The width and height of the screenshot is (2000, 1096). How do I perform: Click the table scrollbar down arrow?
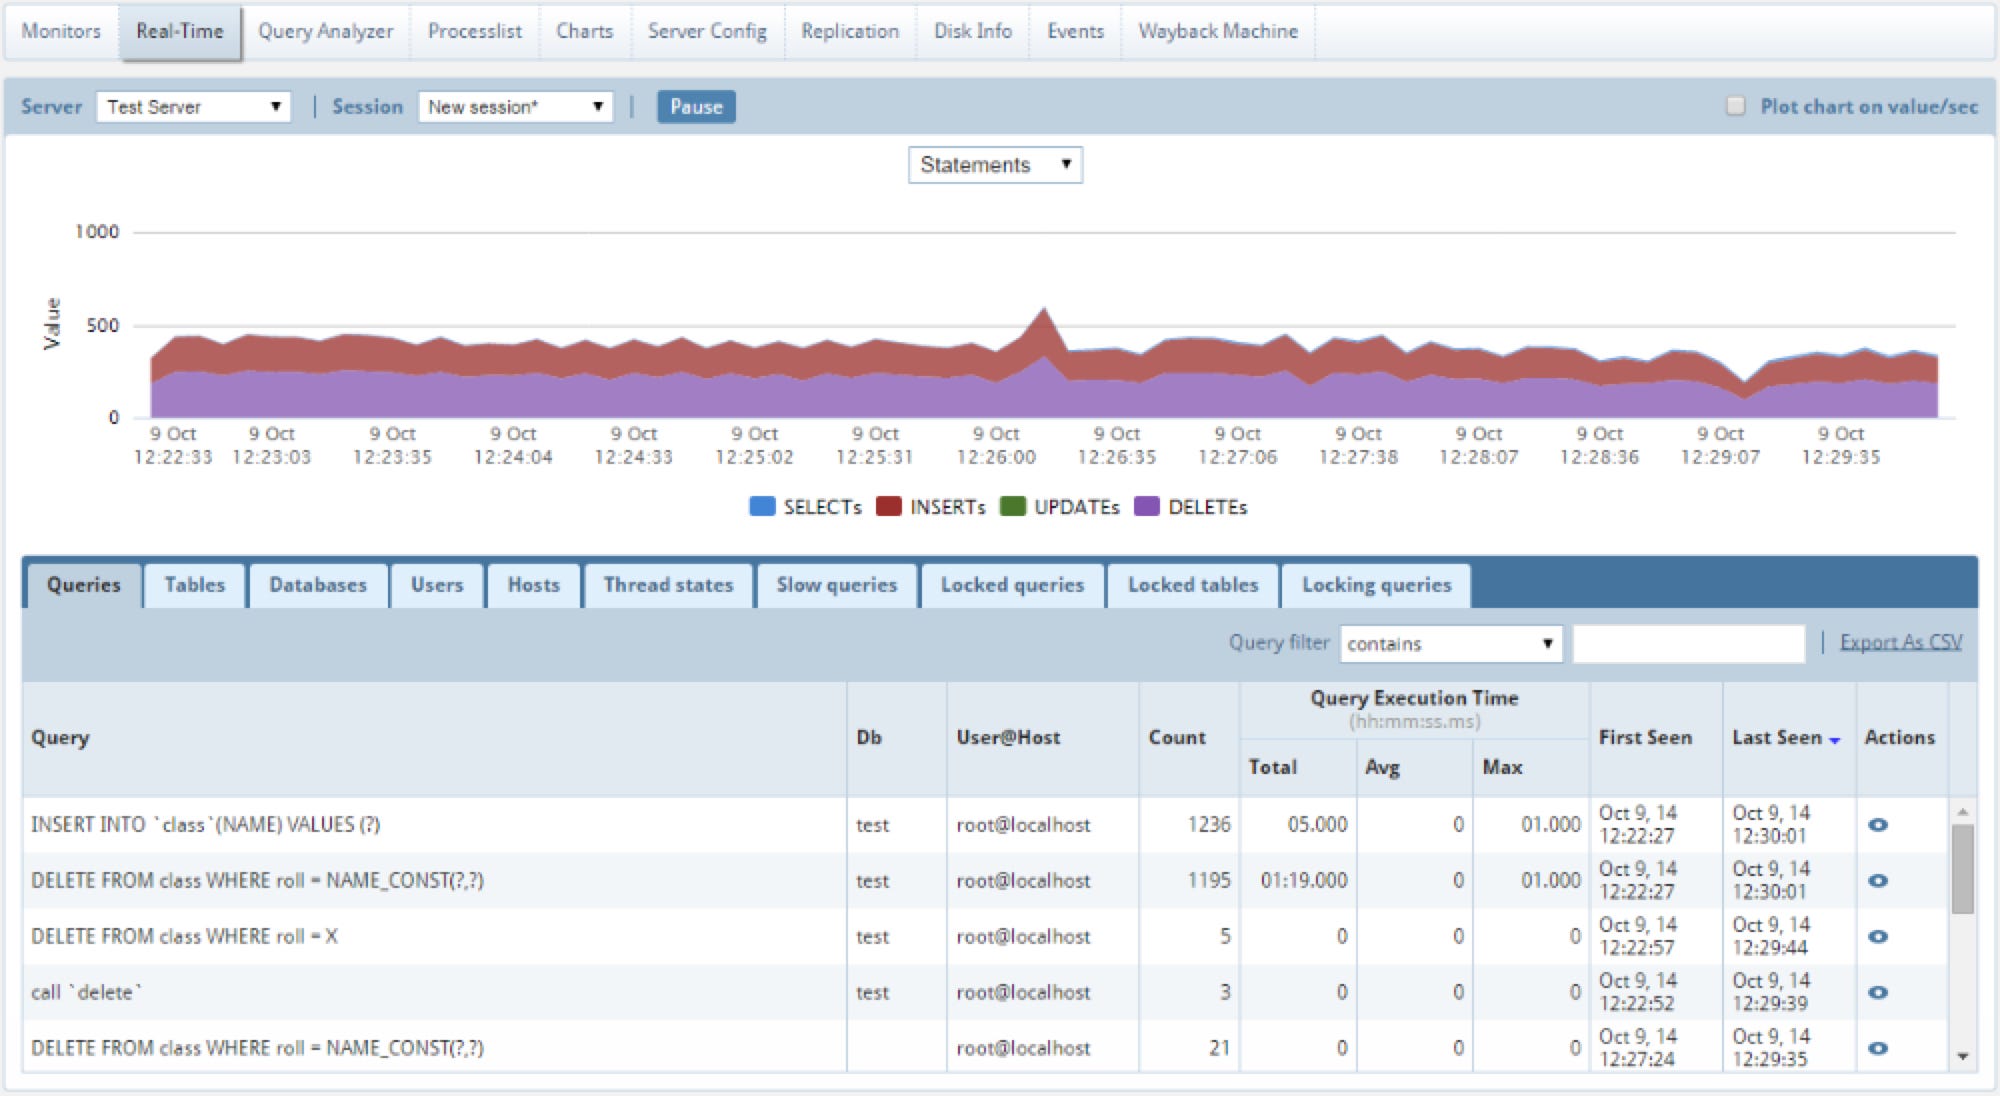point(1962,1057)
